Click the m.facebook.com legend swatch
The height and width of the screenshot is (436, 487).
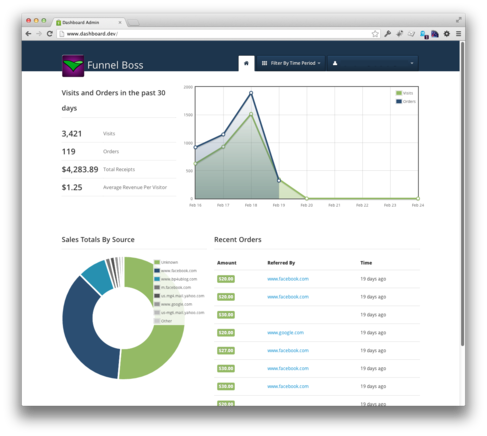tap(157, 287)
